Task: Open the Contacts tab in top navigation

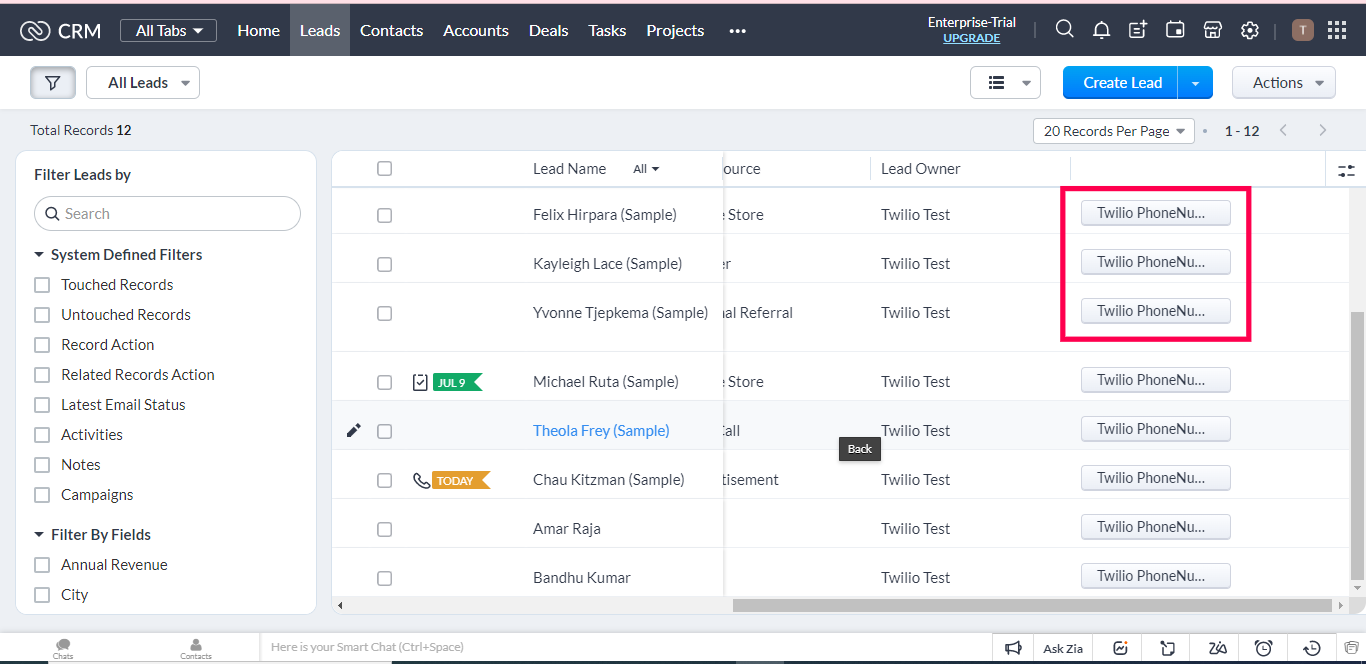Action: point(391,30)
